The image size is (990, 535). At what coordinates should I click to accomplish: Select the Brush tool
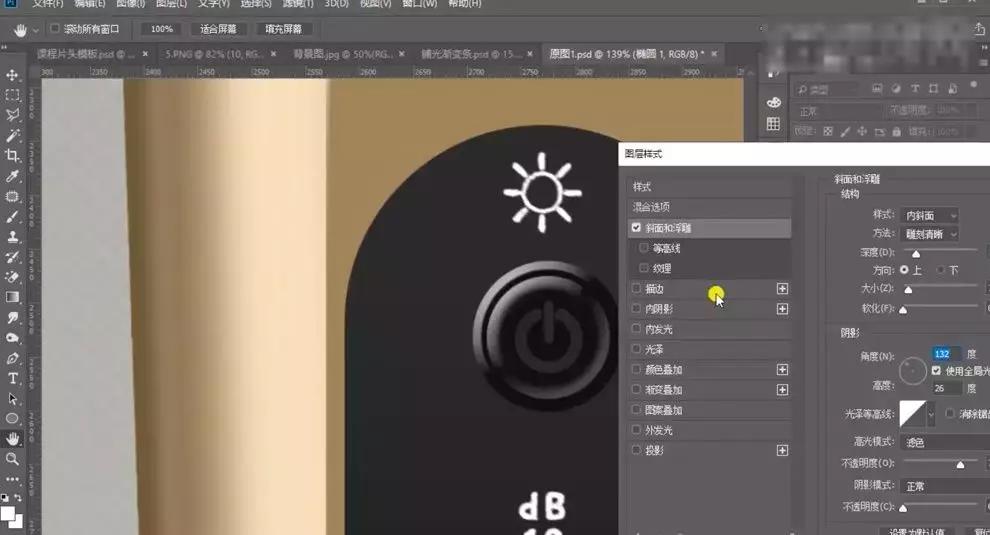pyautogui.click(x=12, y=217)
